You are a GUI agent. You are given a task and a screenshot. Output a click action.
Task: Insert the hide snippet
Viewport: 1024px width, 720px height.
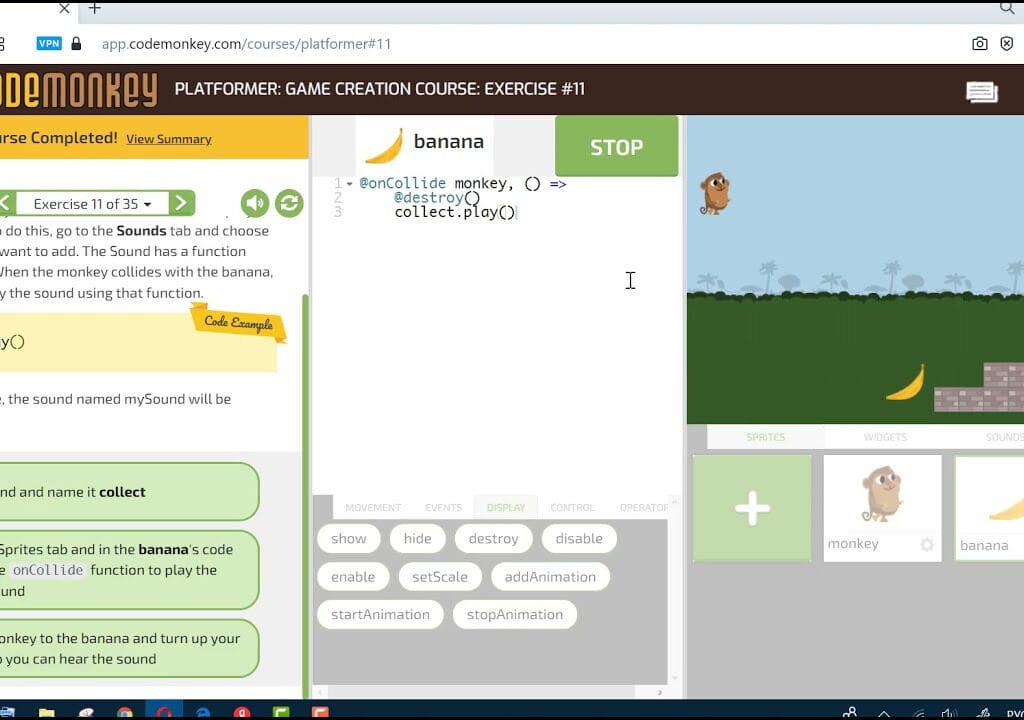[417, 538]
